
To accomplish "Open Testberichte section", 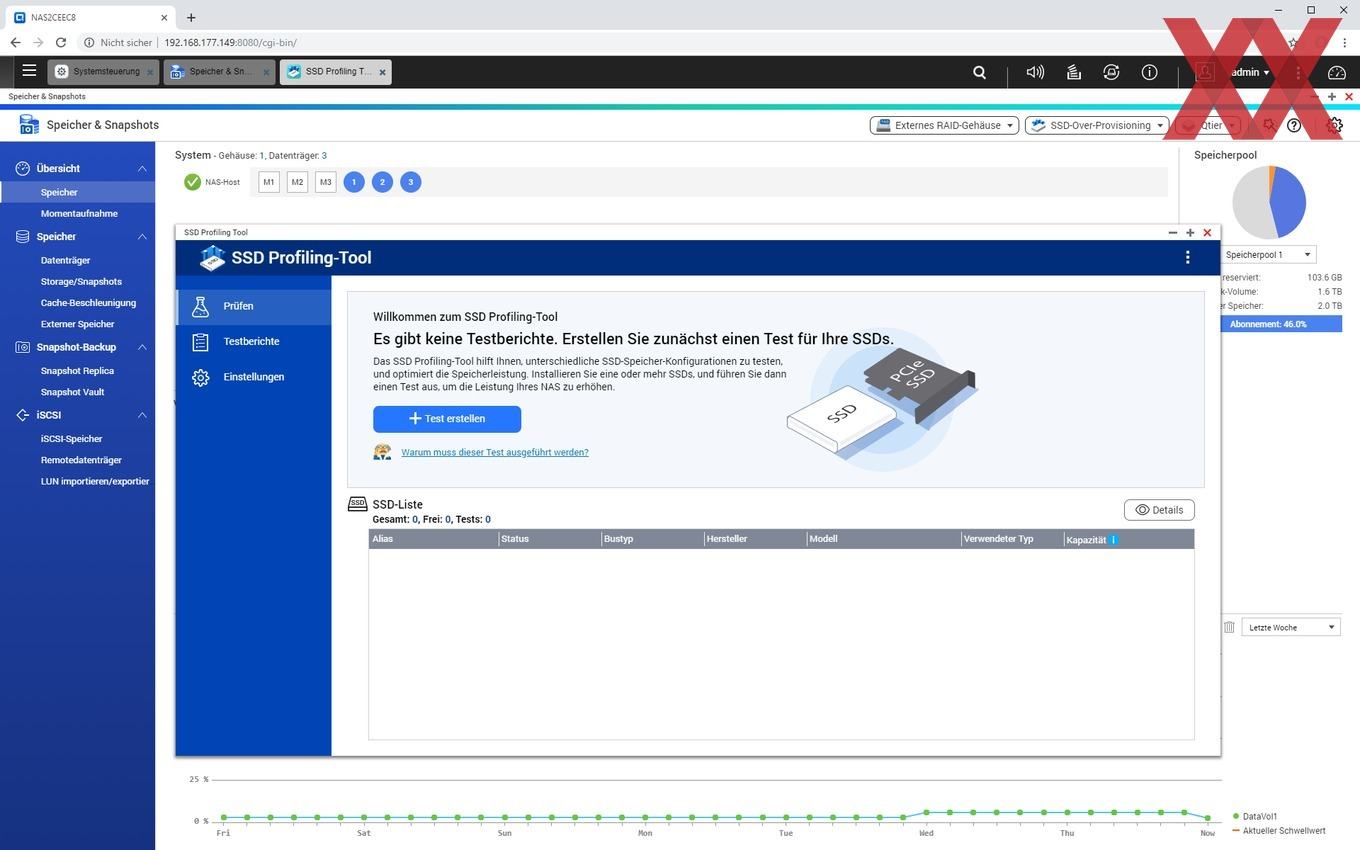I will [254, 341].
